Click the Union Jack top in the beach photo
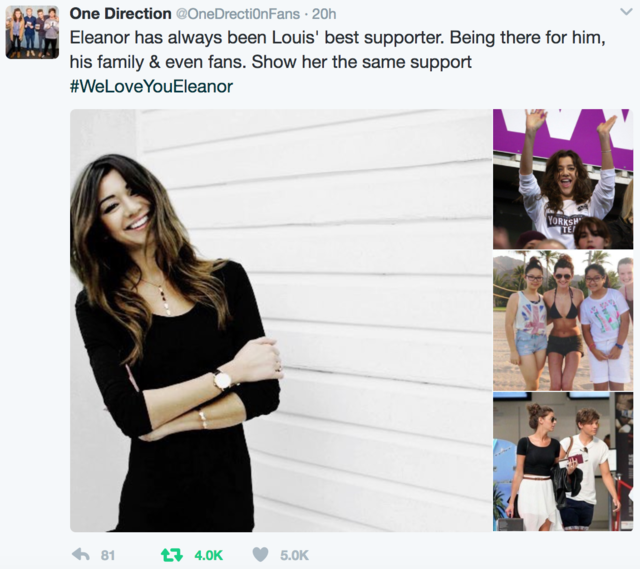640x569 pixels. pyautogui.click(x=530, y=311)
